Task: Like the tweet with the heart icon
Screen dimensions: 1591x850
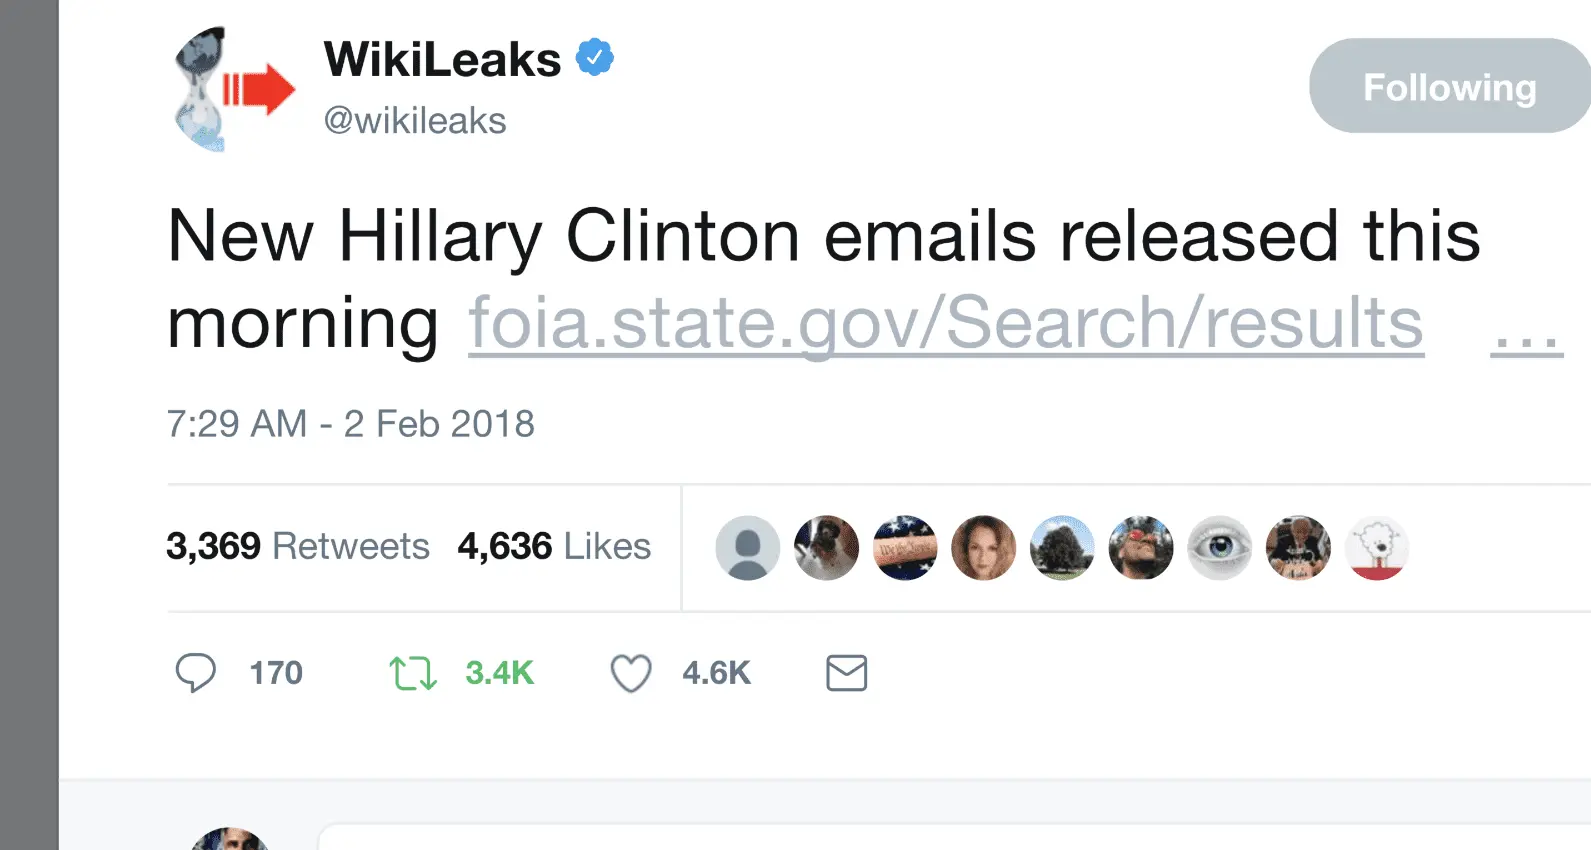Action: pos(631,673)
